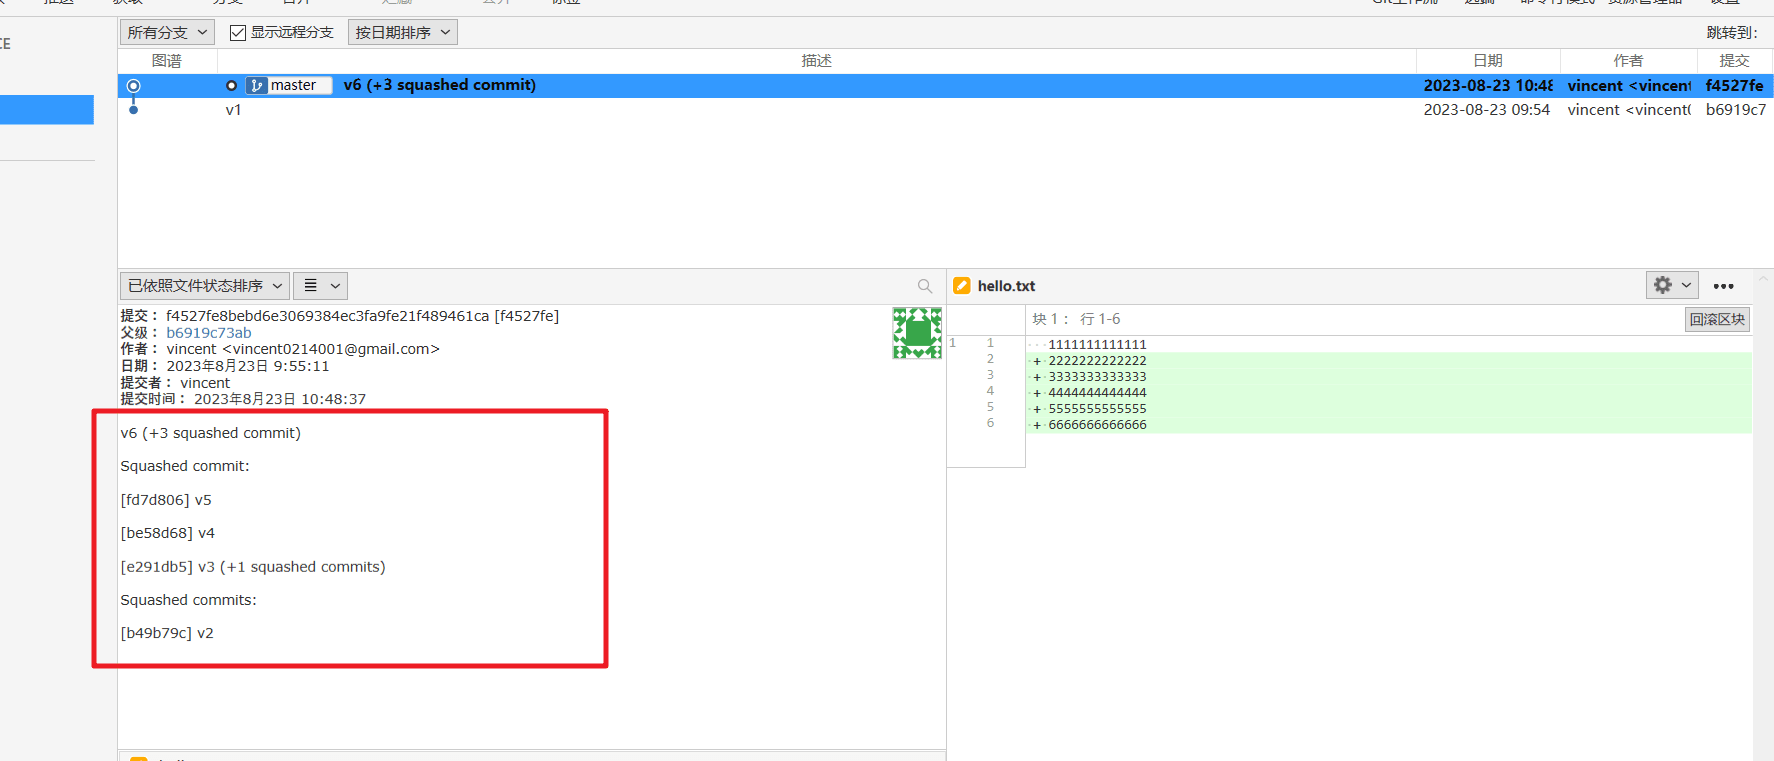Click the 回滚区块 button

click(1717, 320)
